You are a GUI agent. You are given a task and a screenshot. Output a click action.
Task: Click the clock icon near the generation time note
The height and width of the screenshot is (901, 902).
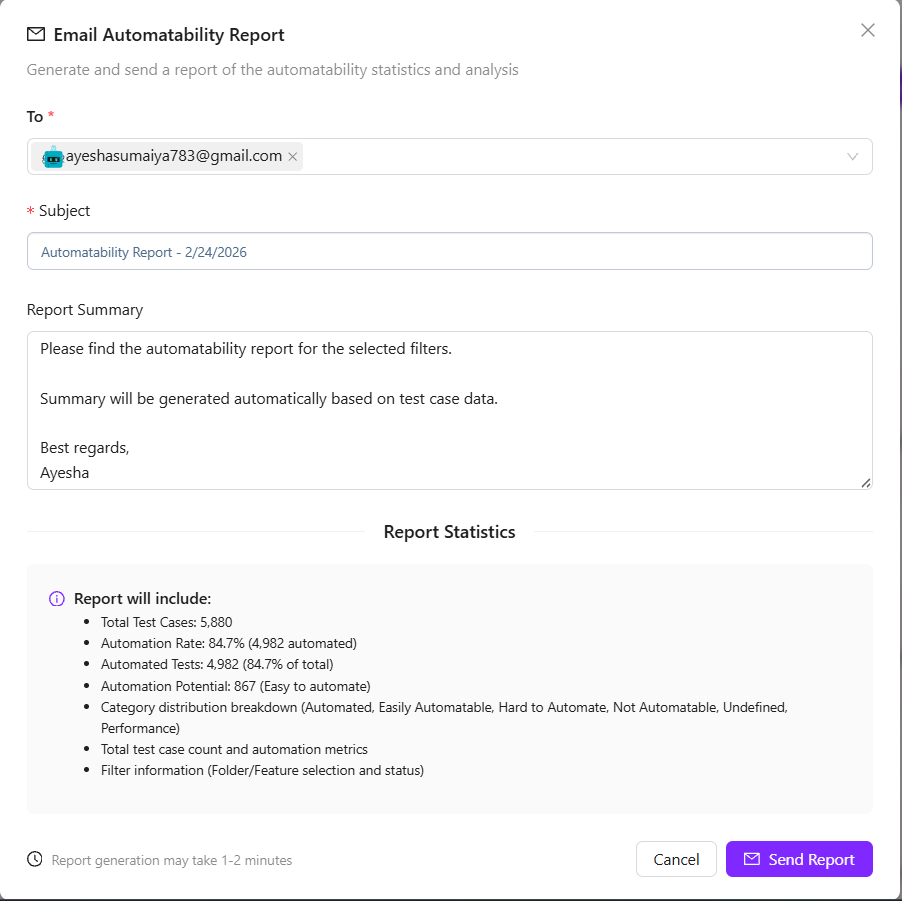coord(35,859)
